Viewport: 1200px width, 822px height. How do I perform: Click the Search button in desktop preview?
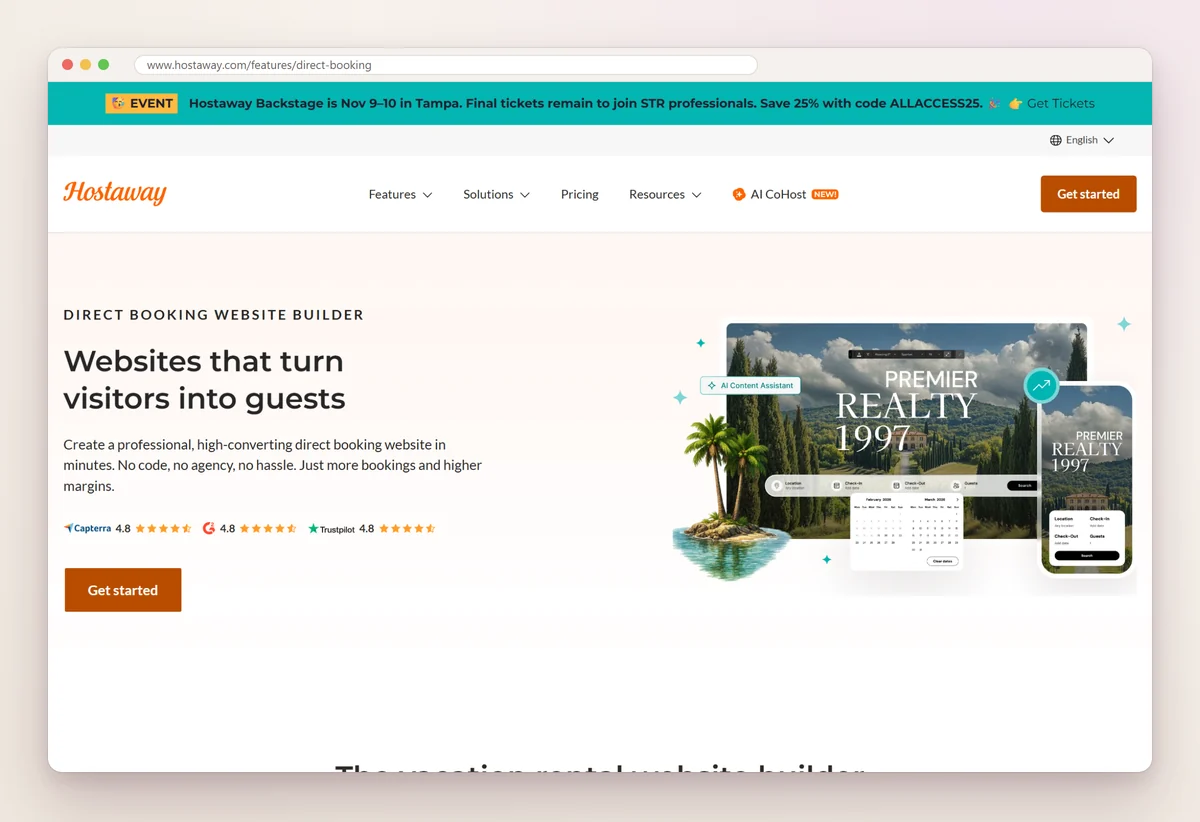point(1022,485)
